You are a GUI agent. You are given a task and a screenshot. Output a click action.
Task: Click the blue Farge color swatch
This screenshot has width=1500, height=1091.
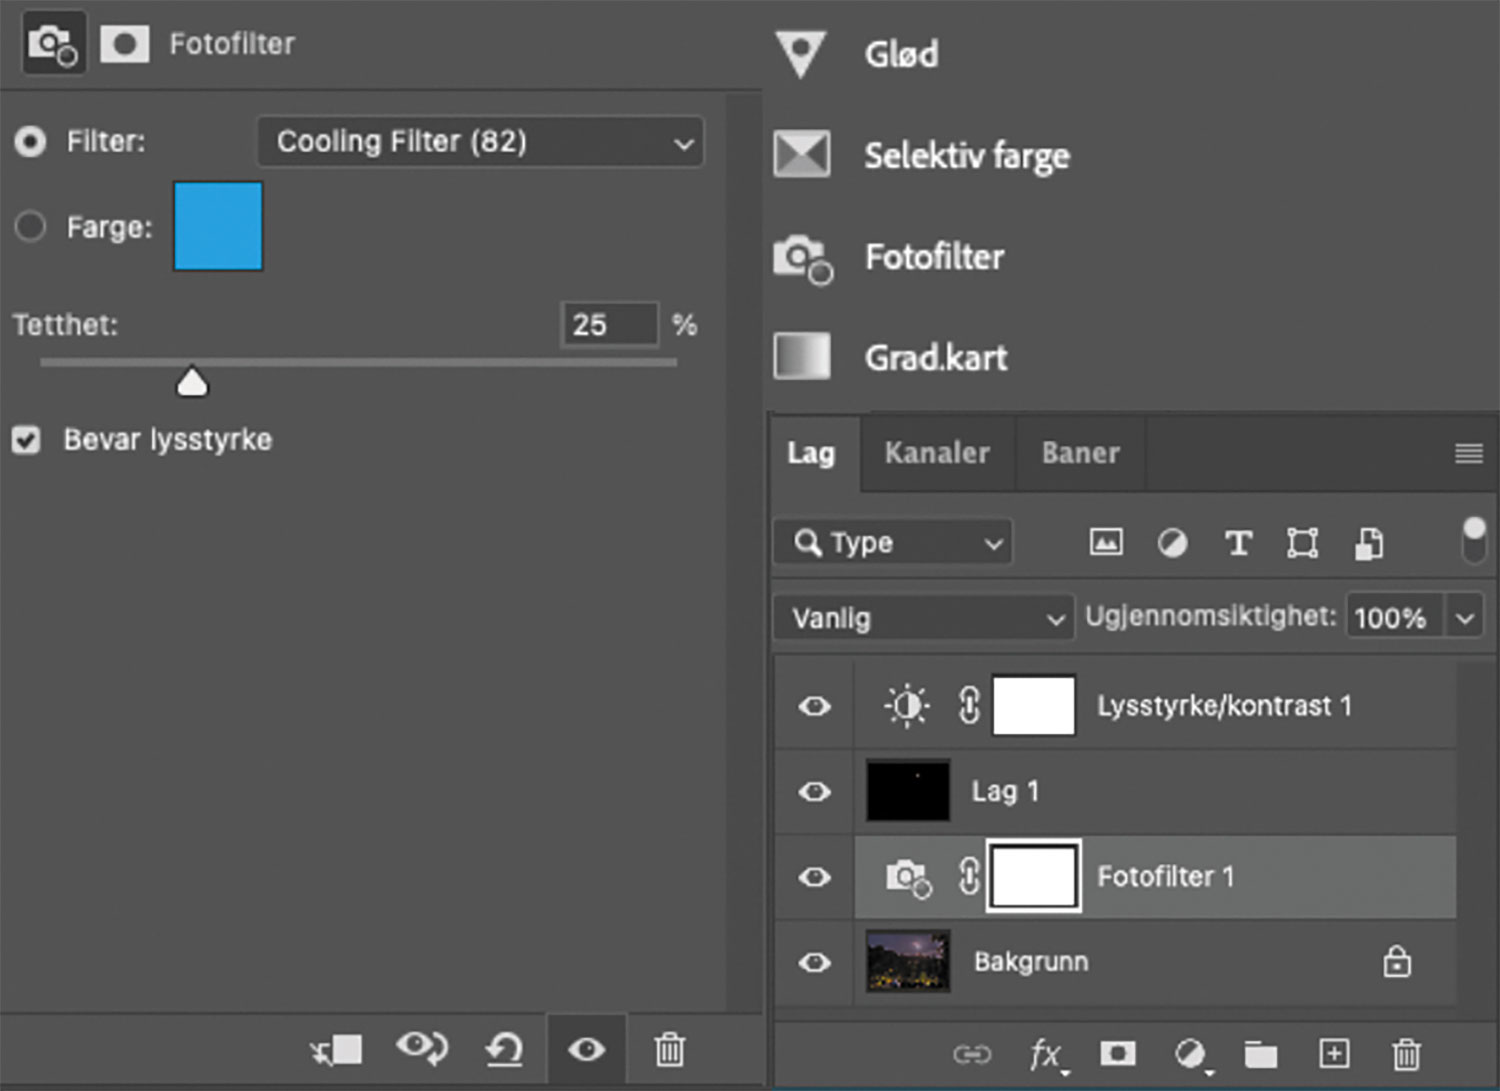[x=218, y=226]
